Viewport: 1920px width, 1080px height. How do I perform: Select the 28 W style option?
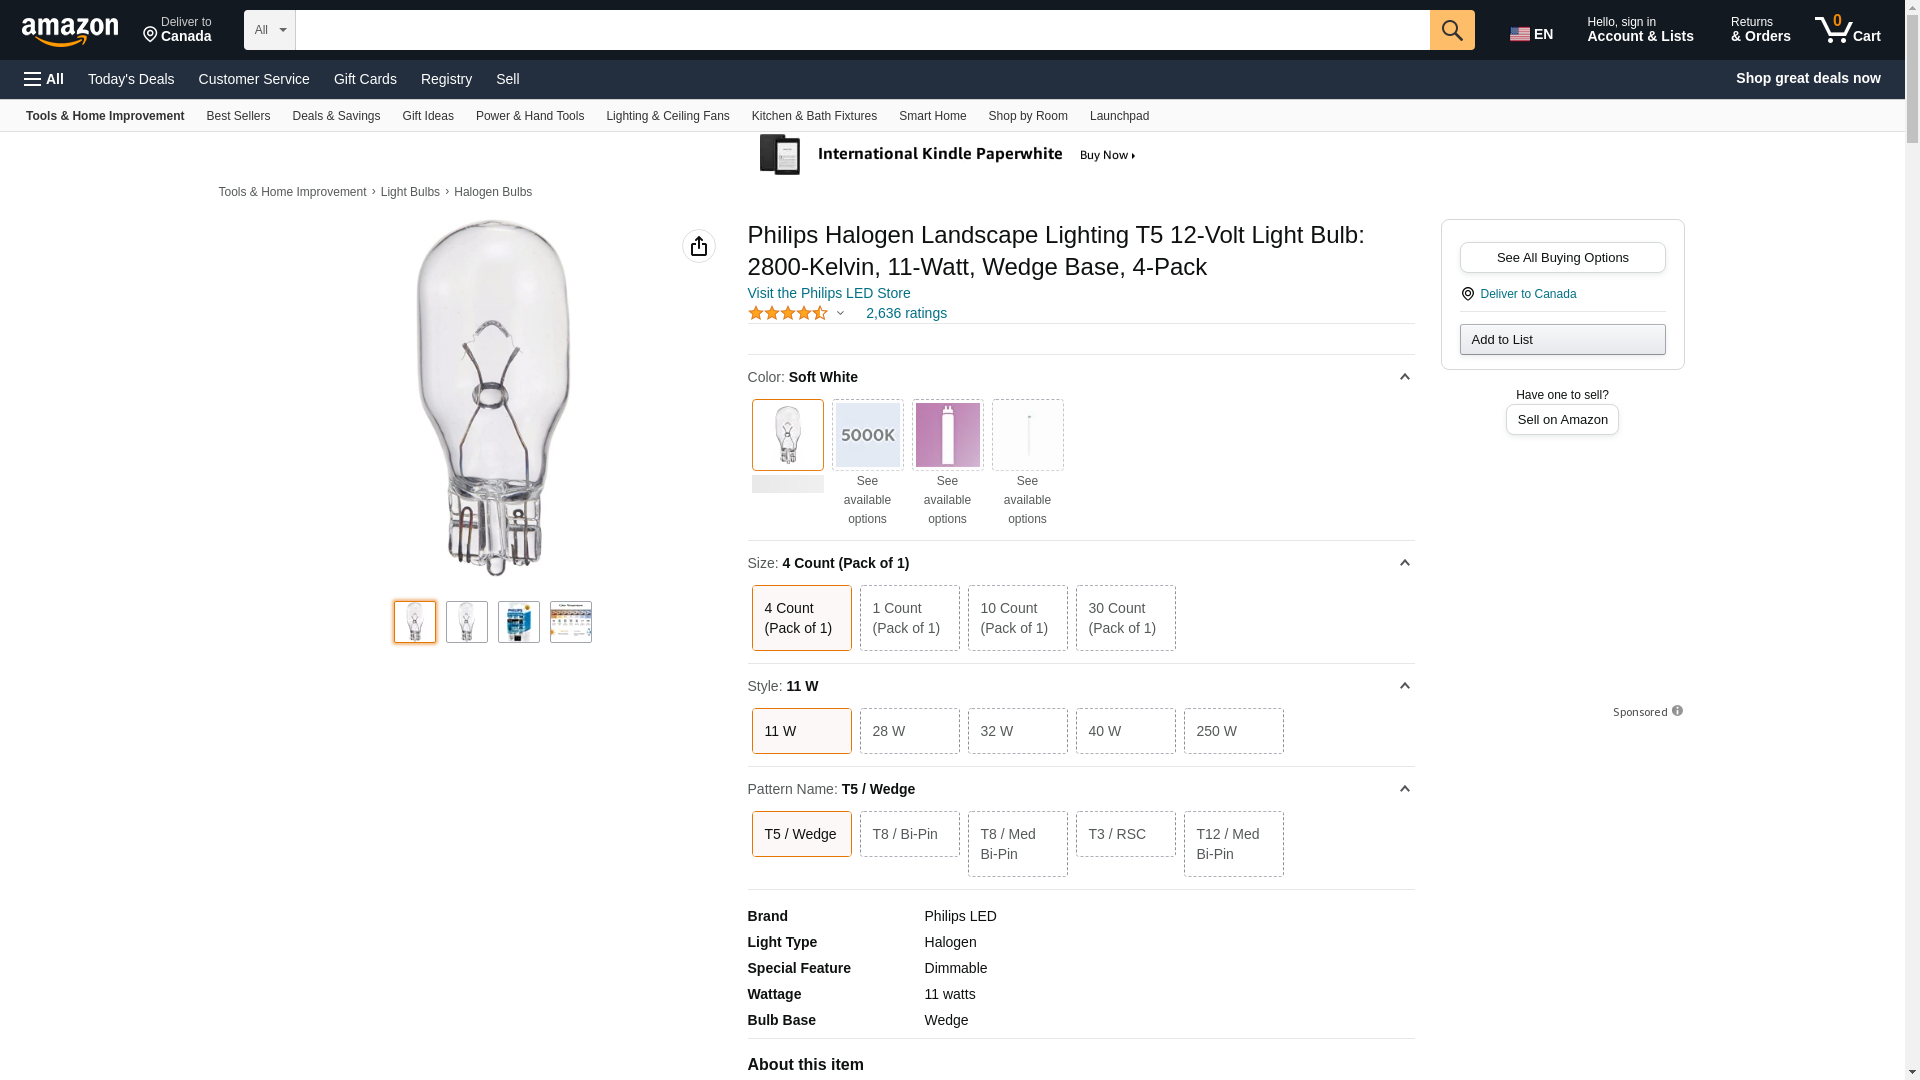pos(909,731)
